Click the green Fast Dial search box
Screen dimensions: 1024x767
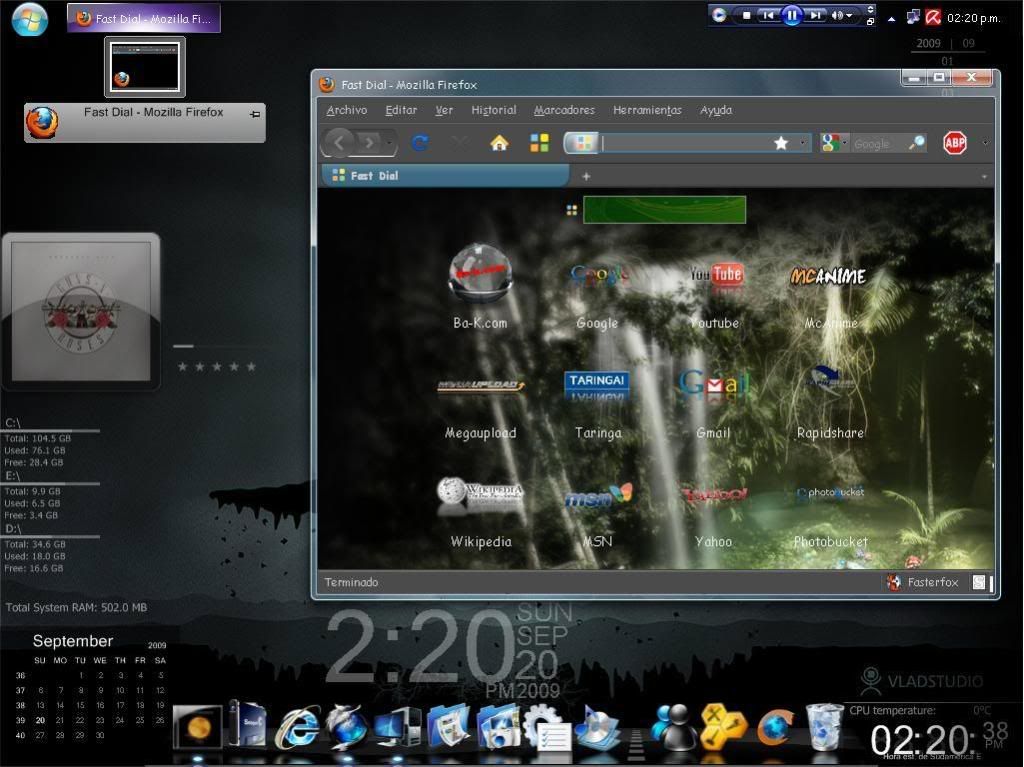pyautogui.click(x=664, y=210)
